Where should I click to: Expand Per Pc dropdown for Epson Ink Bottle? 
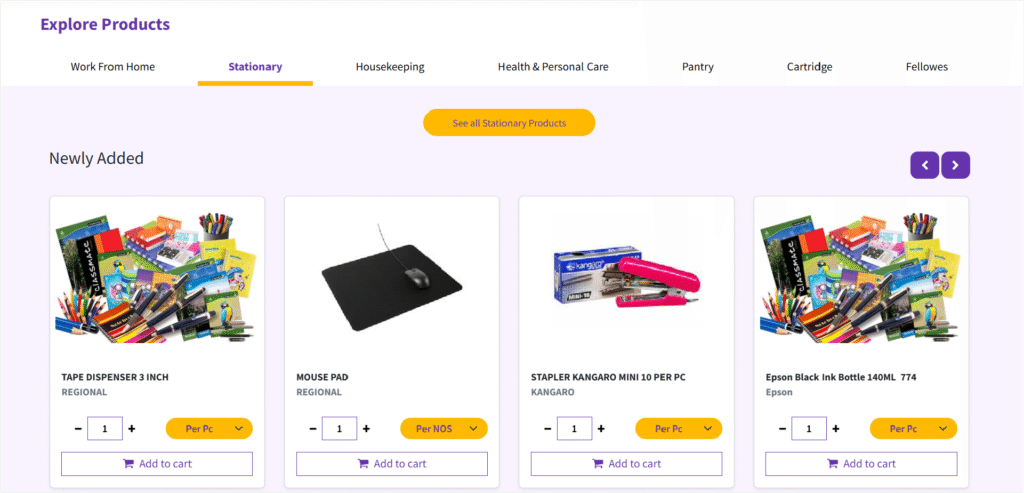913,429
